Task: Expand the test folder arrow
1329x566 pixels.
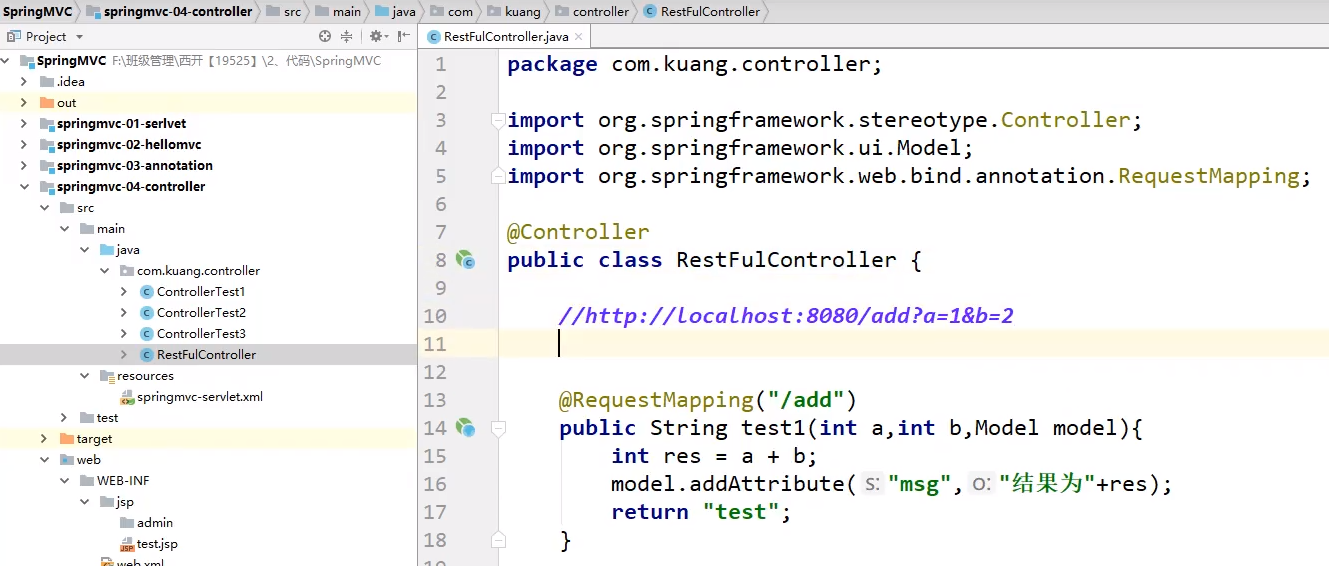Action: coord(64,418)
